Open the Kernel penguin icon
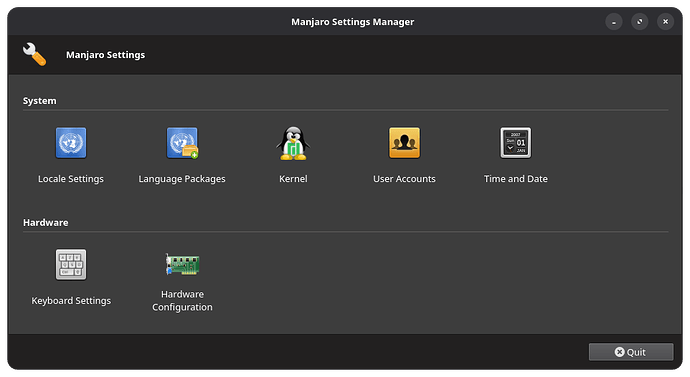This screenshot has height=377, width=690. pos(293,143)
